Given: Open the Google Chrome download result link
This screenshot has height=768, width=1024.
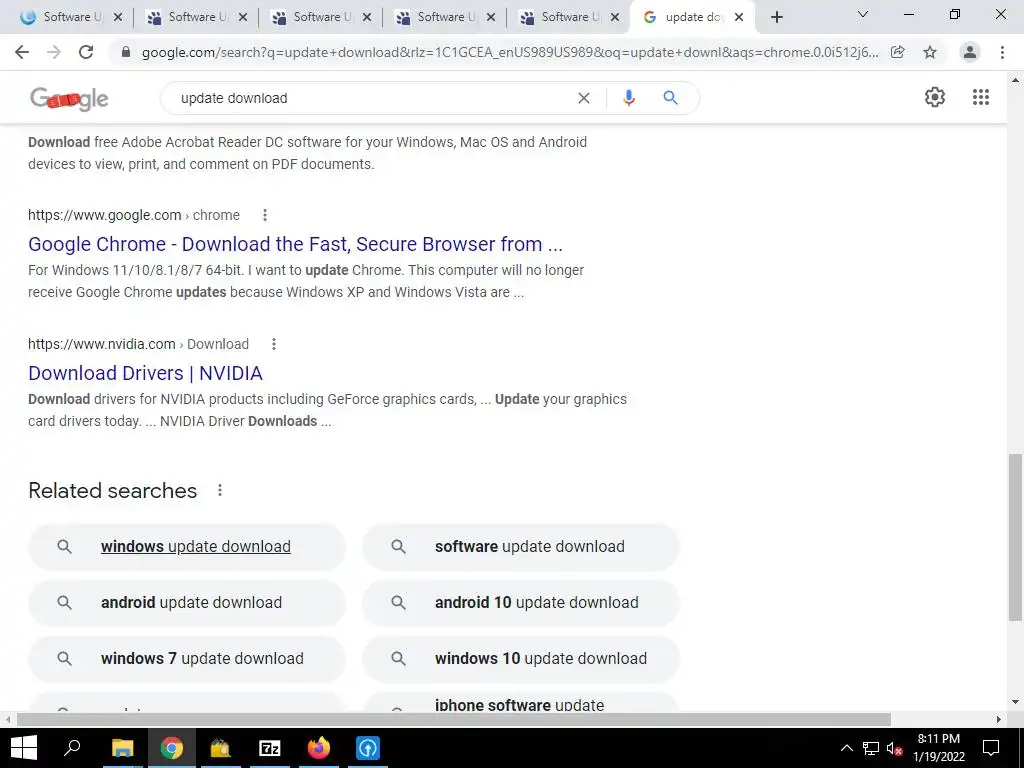Looking at the screenshot, I should pos(295,244).
